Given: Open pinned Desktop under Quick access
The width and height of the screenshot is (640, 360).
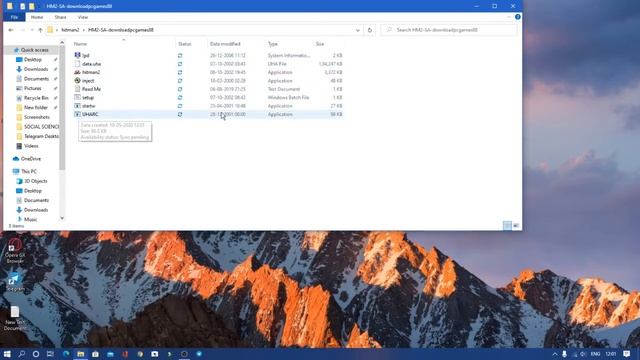Looking at the screenshot, I should 33,60.
